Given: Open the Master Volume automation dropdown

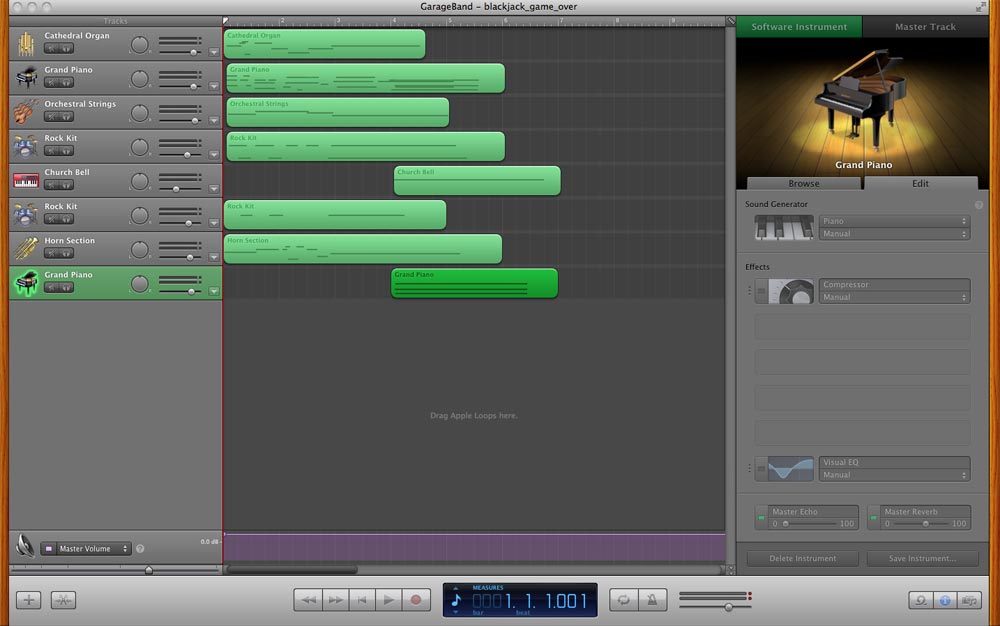Looking at the screenshot, I should (86, 548).
